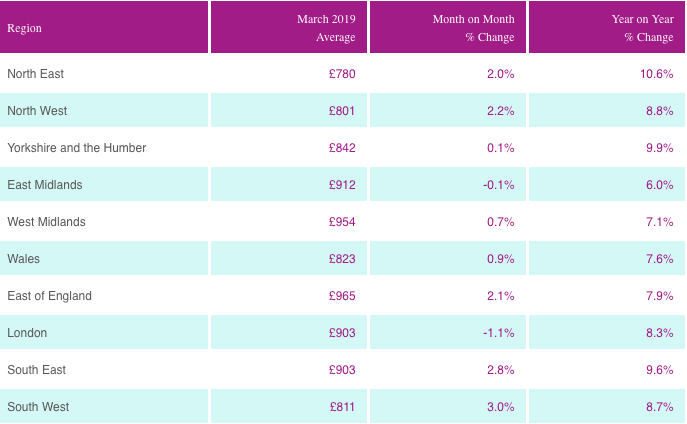Click South West's 3.0% monthly change
Screen dimensions: 687x424
pyautogui.click(x=500, y=407)
